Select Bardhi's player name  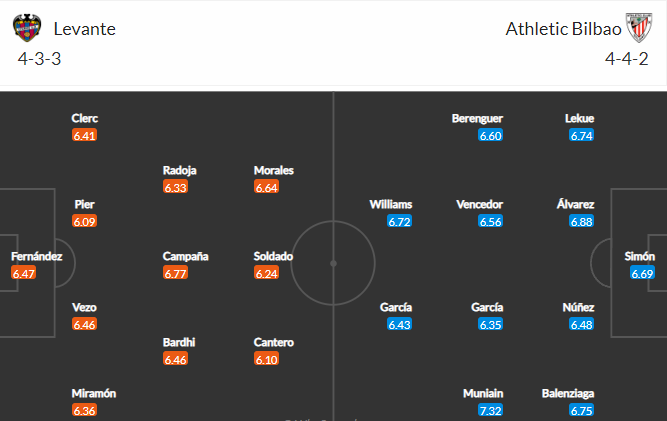pyautogui.click(x=179, y=342)
